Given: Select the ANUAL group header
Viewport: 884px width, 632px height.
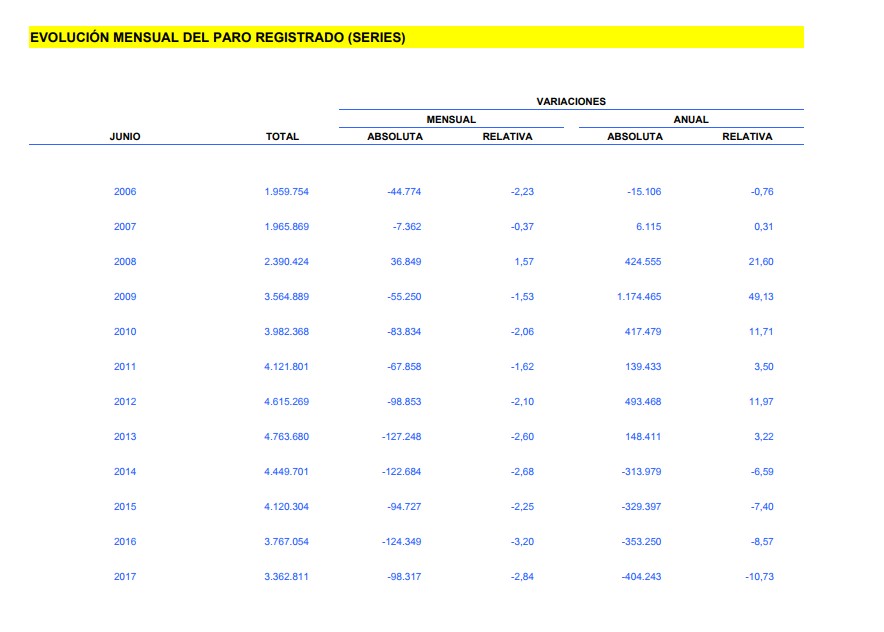Looking at the screenshot, I should pos(690,119).
